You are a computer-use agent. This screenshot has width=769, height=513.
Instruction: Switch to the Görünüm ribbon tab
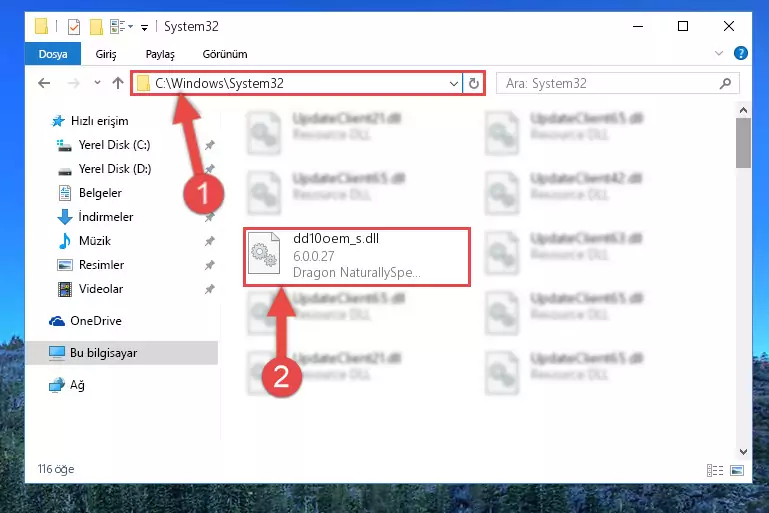point(225,54)
